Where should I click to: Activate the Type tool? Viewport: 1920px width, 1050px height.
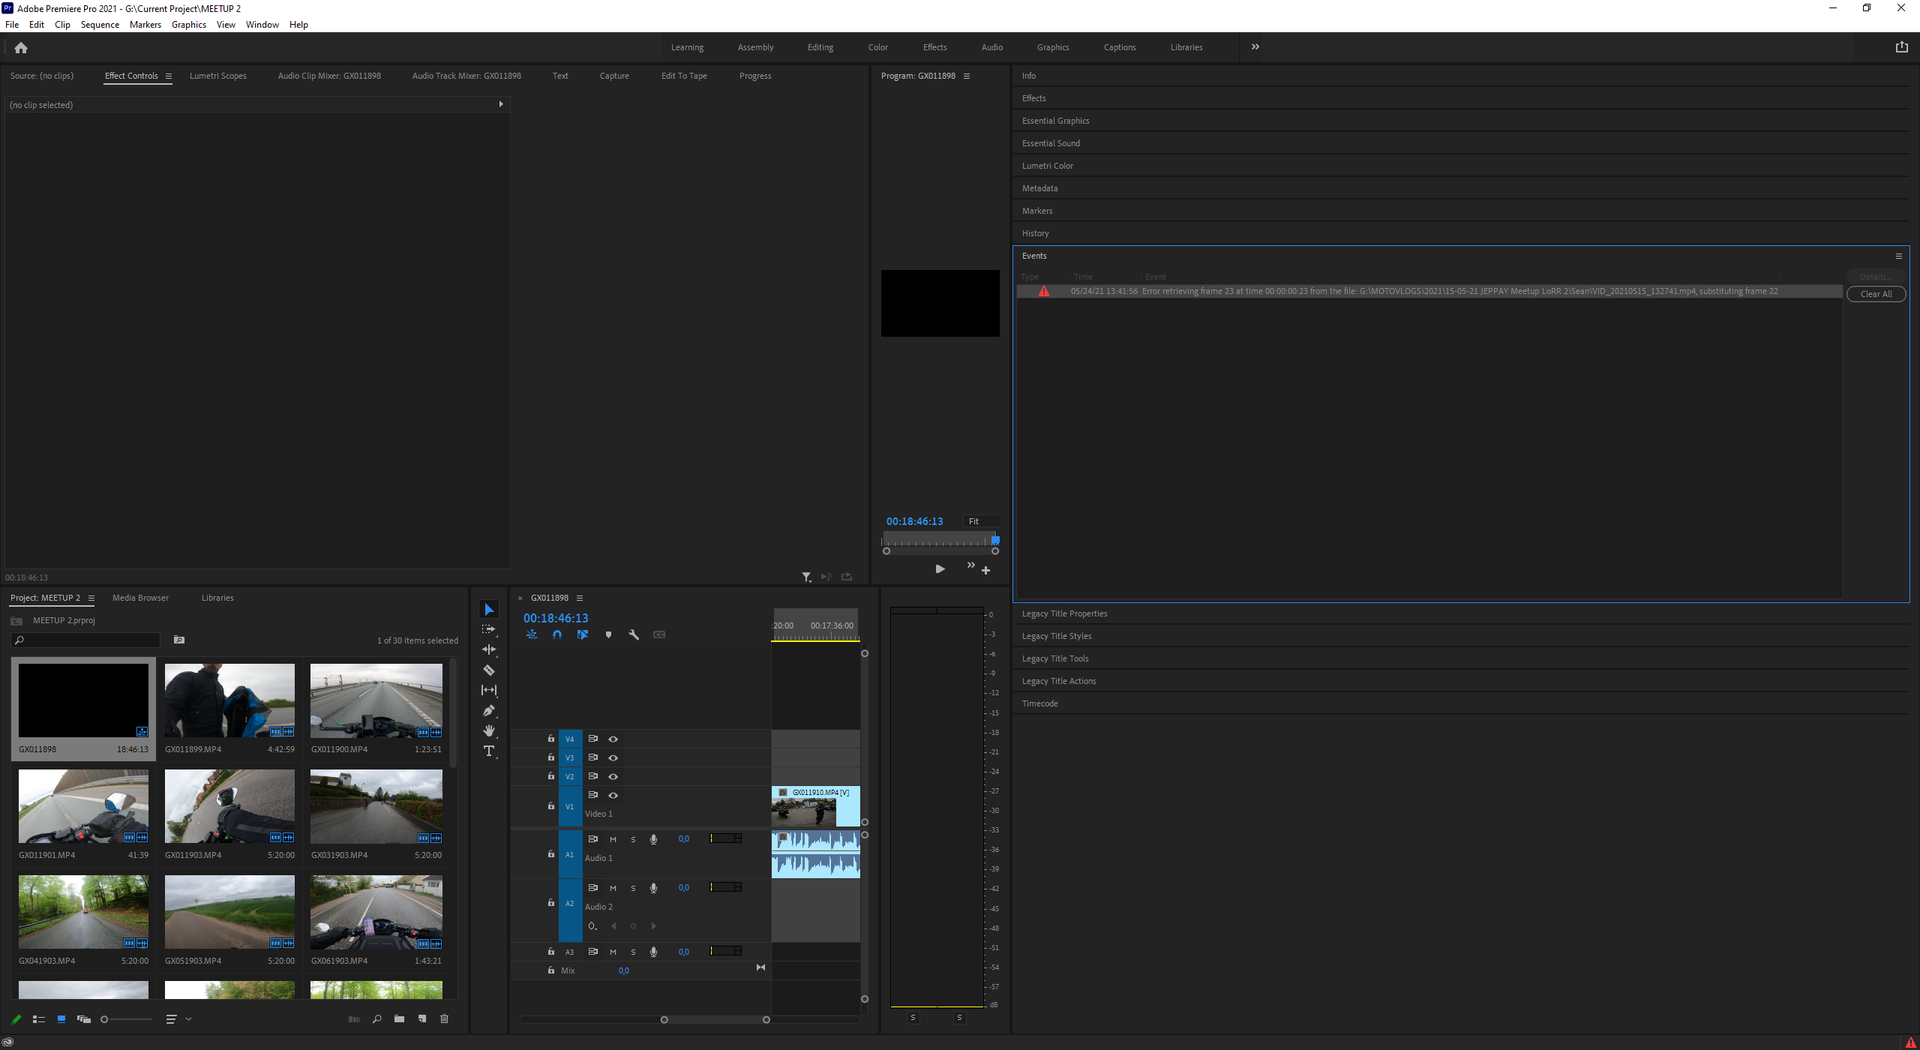489,751
